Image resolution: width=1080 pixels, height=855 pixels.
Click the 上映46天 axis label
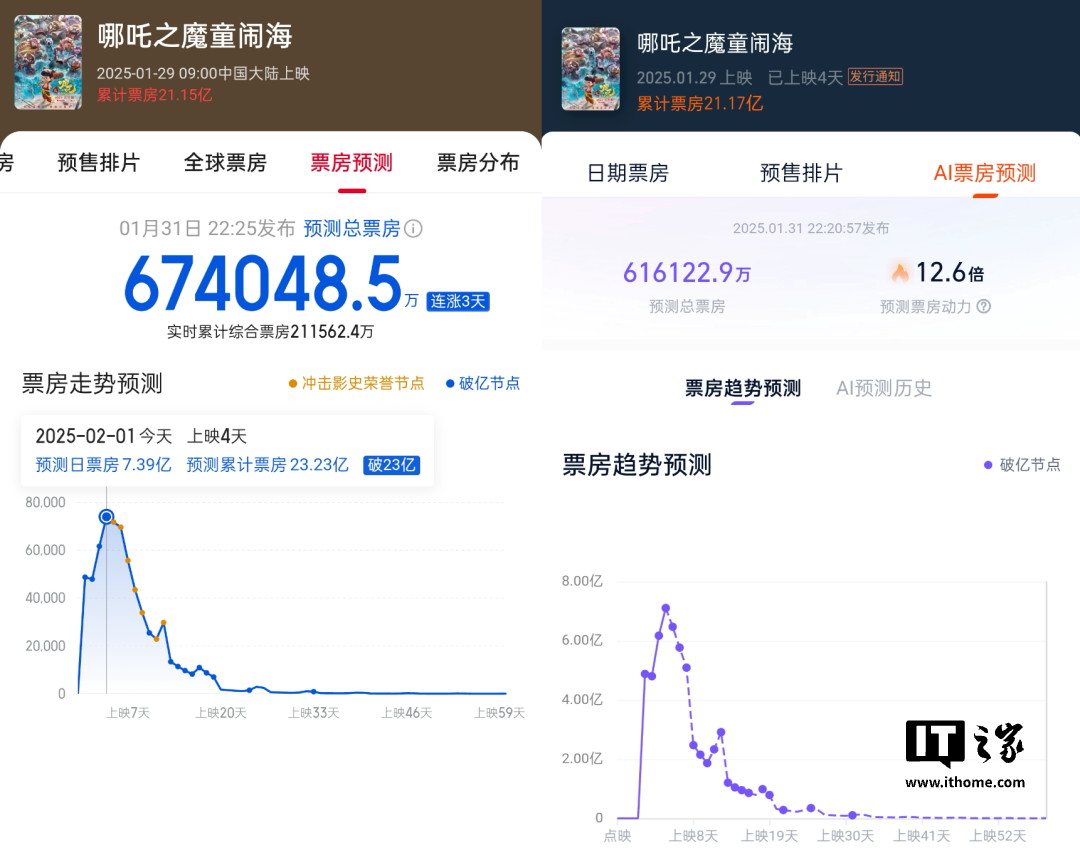[x=406, y=713]
